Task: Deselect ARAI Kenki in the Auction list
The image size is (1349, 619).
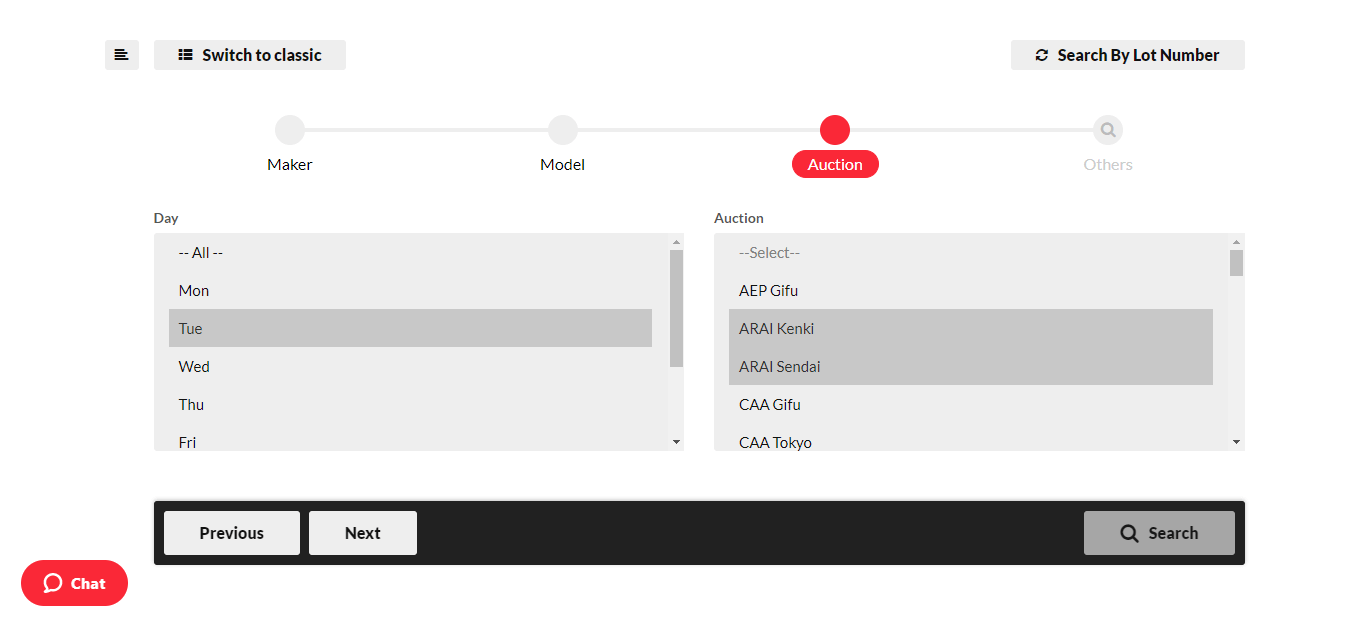Action: point(778,328)
